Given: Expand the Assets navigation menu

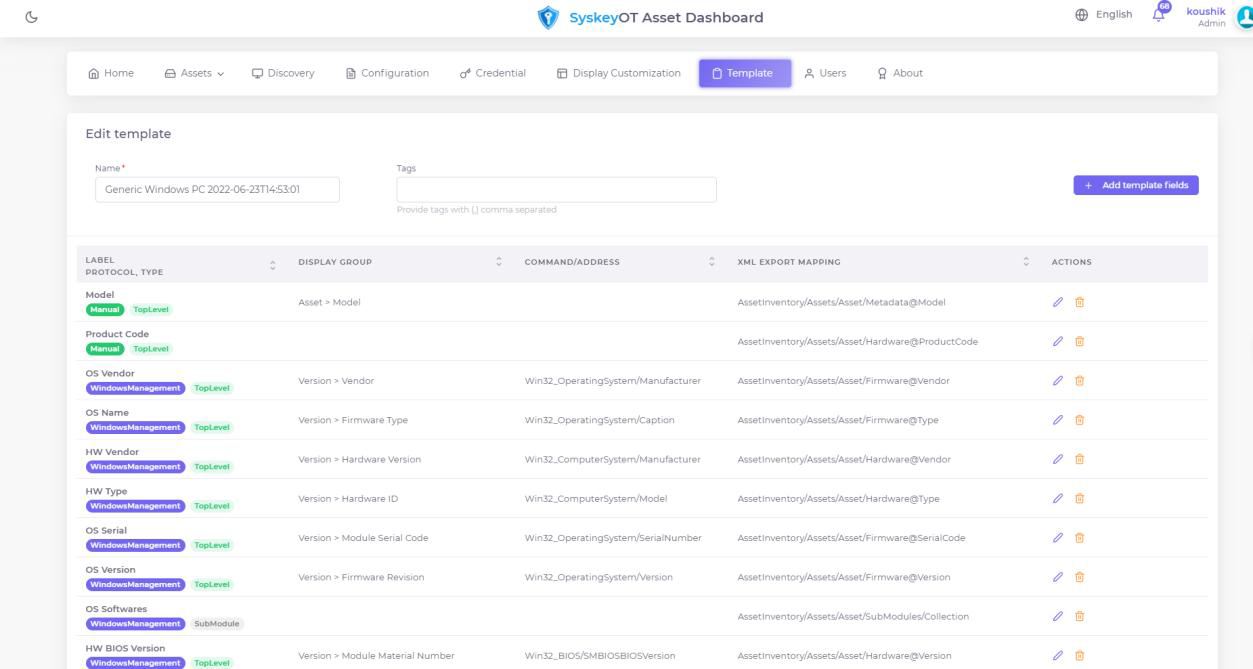Looking at the screenshot, I should click(194, 73).
